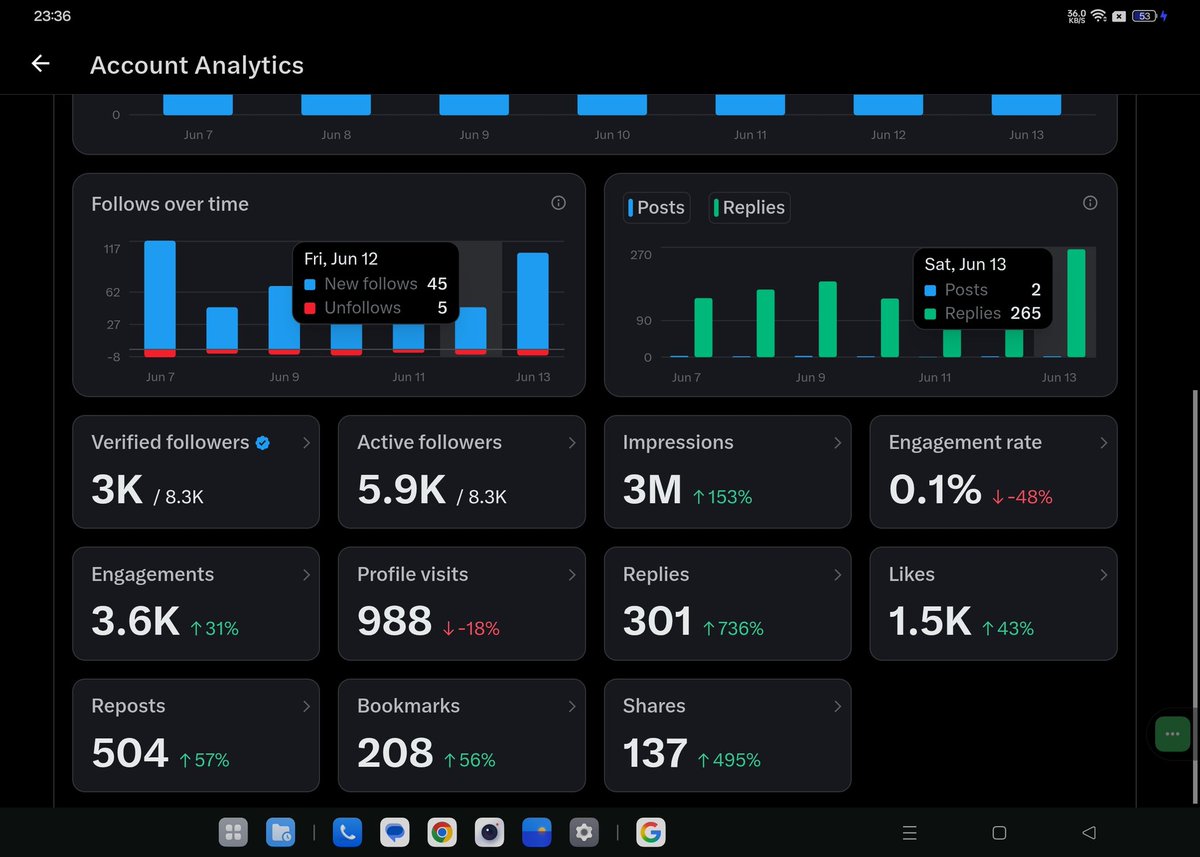The width and height of the screenshot is (1200, 857).
Task: Expand the Likes card chevron
Action: (x=1104, y=575)
